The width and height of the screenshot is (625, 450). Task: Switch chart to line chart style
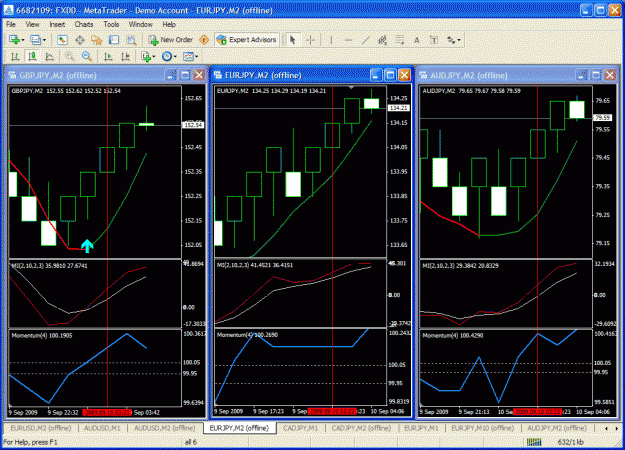(x=49, y=57)
